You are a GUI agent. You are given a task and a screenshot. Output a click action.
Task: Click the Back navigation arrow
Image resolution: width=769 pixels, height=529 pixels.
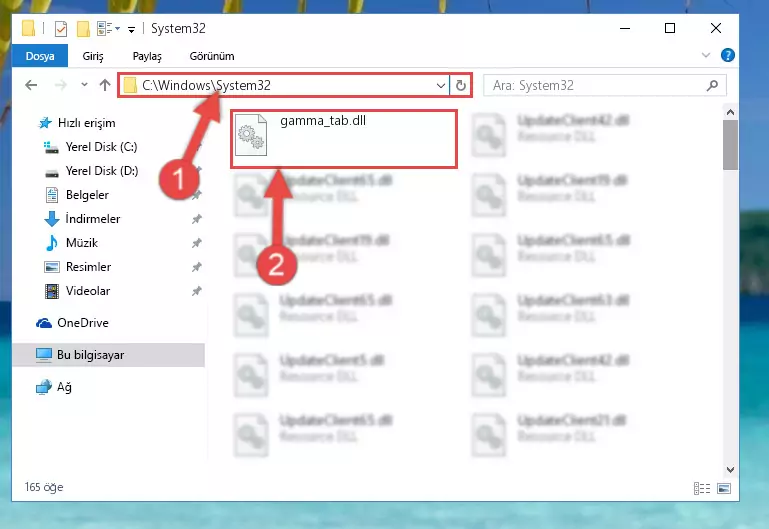pos(31,85)
